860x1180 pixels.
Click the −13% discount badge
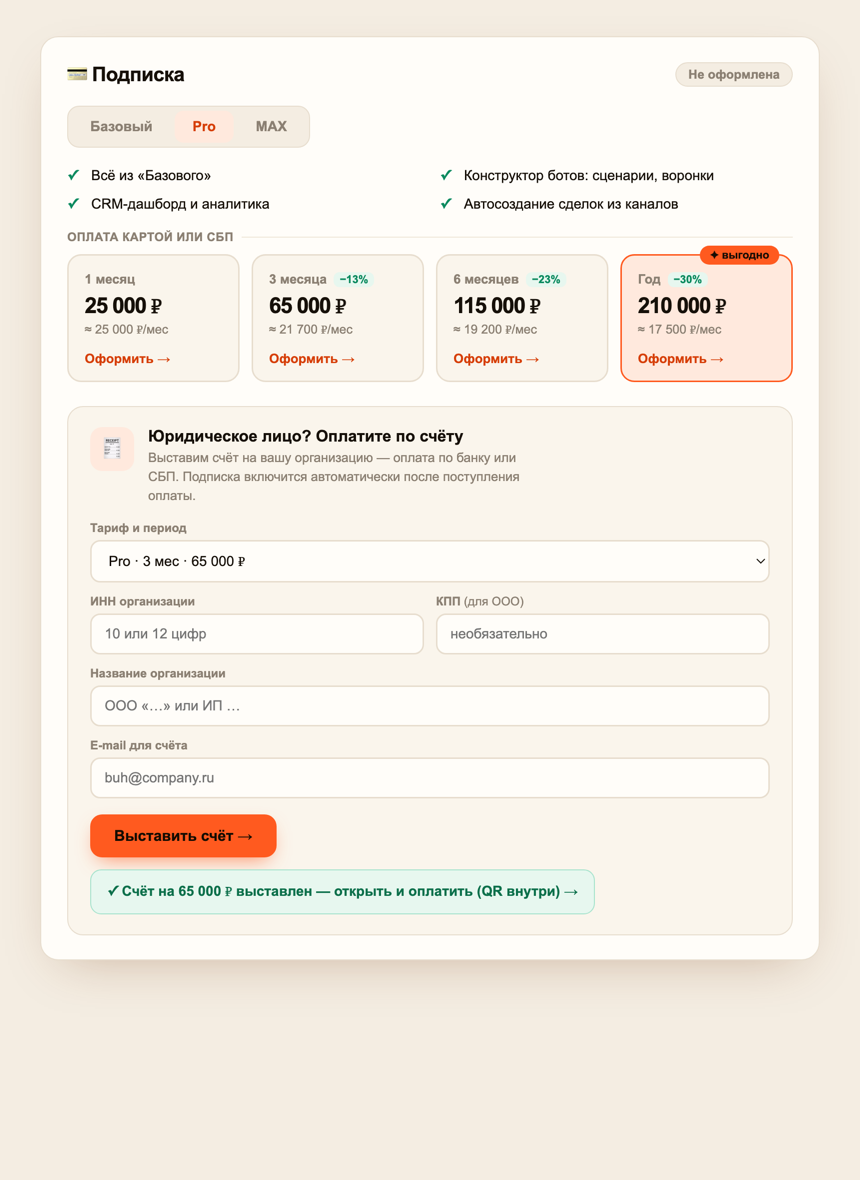click(354, 279)
